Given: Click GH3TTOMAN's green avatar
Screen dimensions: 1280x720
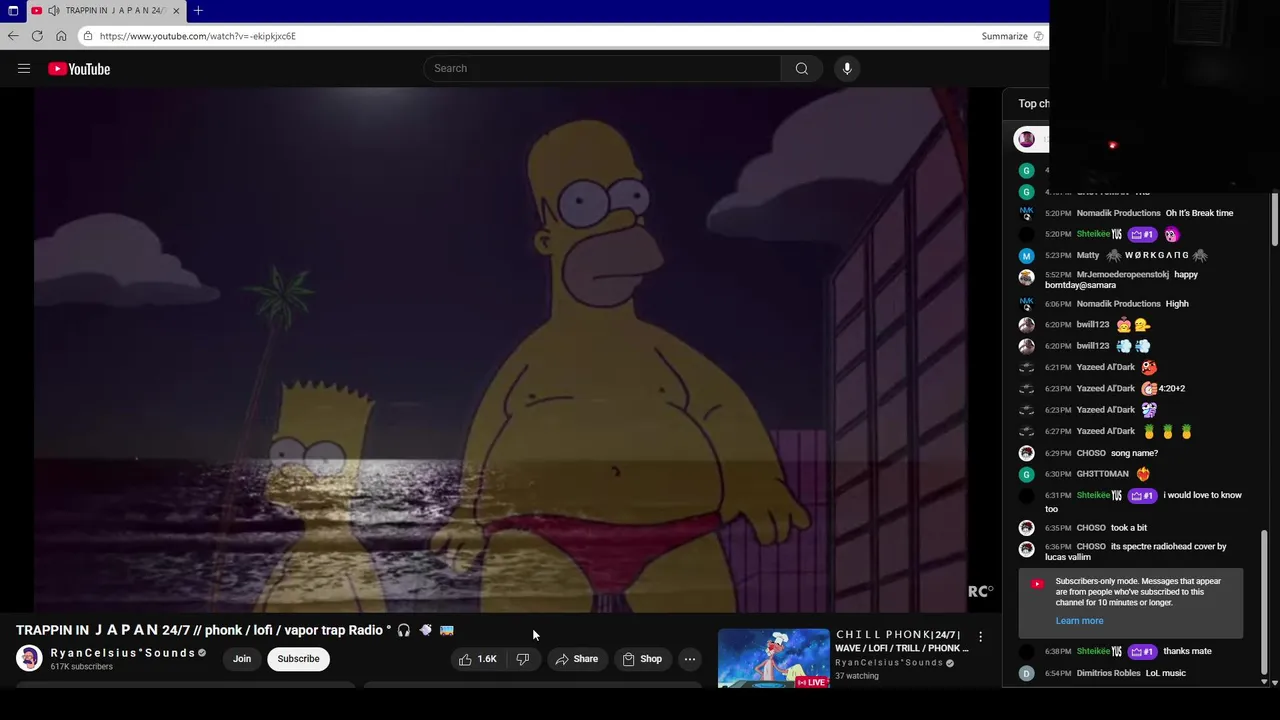Looking at the screenshot, I should [x=1026, y=474].
